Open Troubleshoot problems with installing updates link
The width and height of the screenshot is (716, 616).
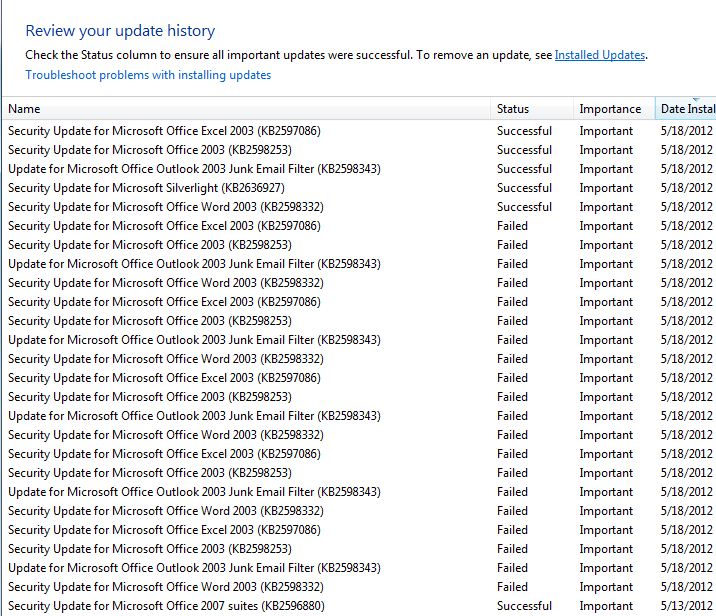point(148,75)
